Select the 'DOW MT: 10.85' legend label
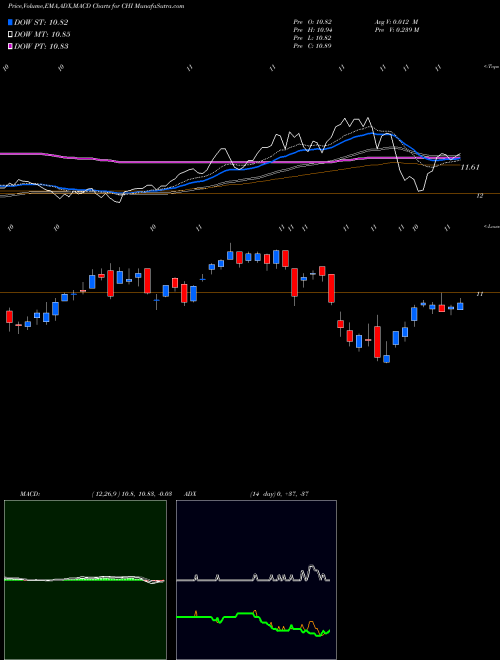500x660 pixels. [x=43, y=35]
